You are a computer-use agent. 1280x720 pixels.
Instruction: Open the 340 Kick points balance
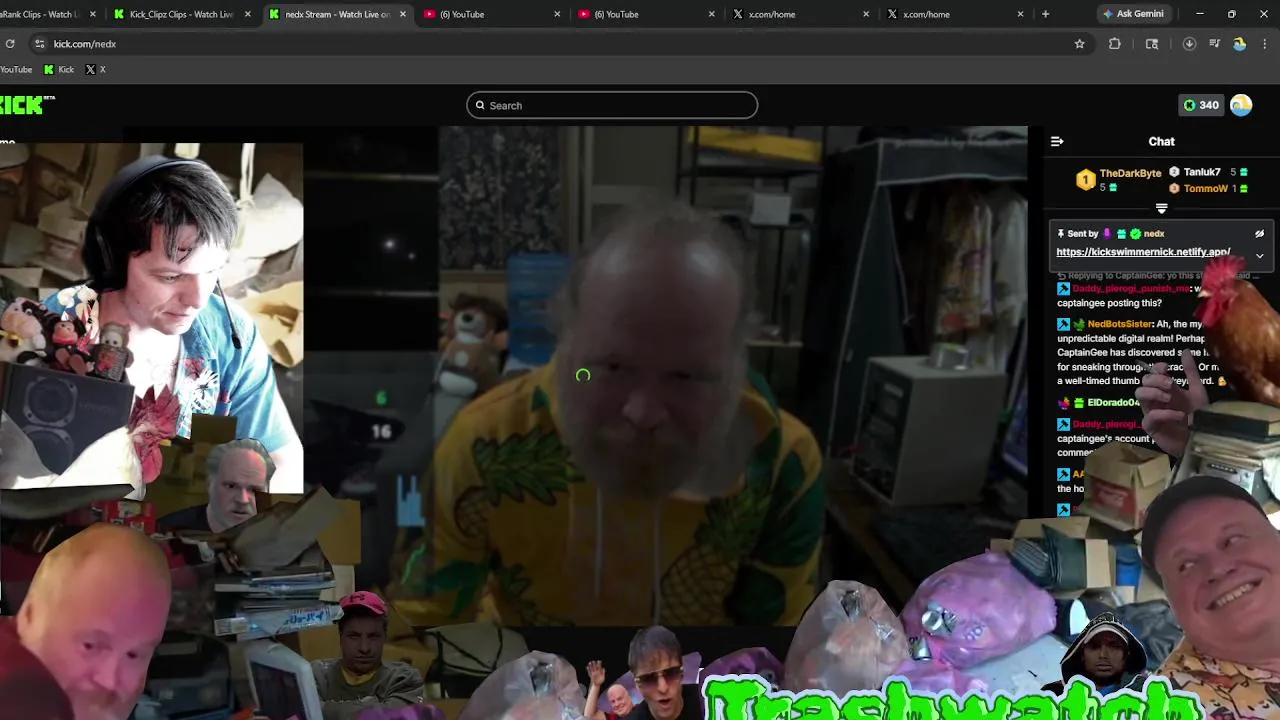tap(1201, 105)
